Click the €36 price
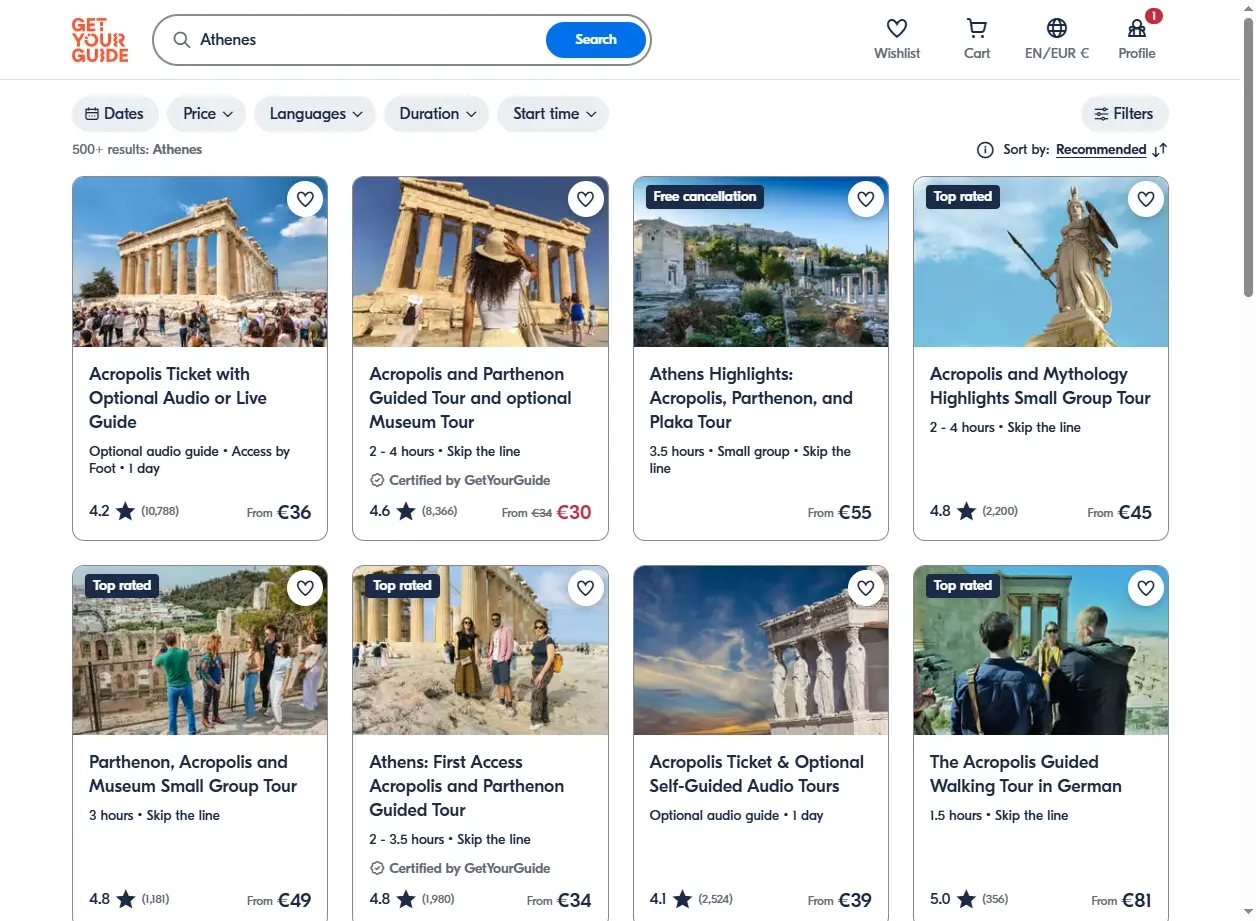This screenshot has height=921, width=1256. (294, 512)
